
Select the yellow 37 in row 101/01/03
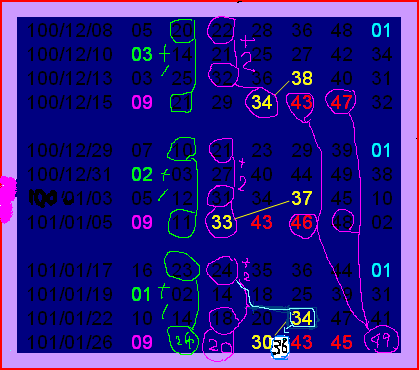pyautogui.click(x=302, y=198)
